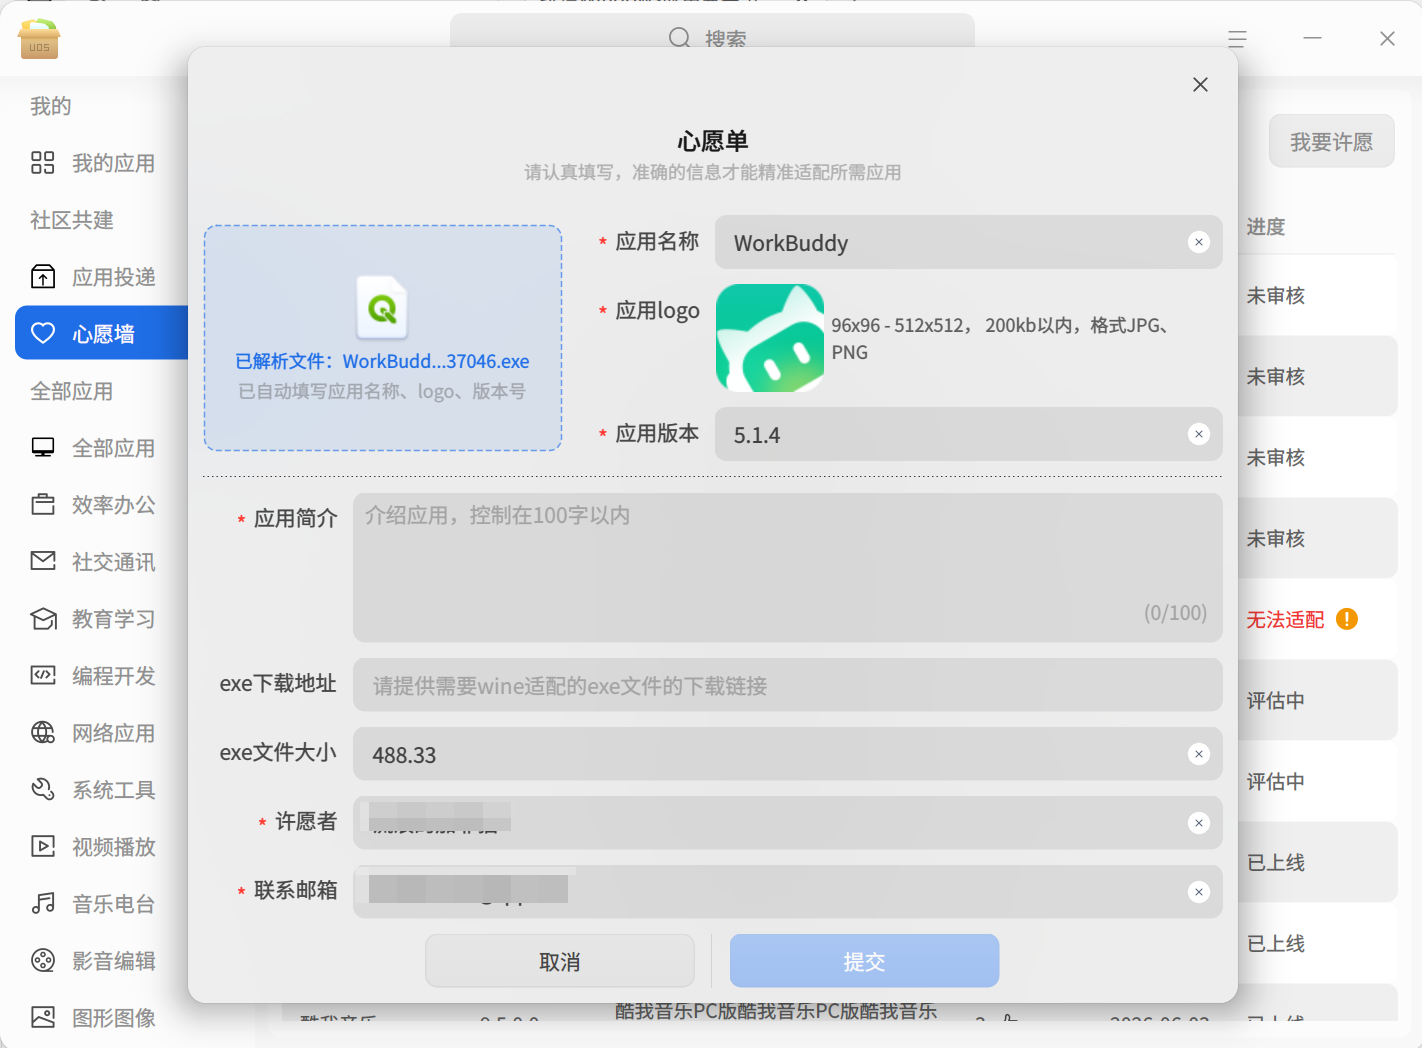The image size is (1422, 1048).
Task: Click the search magnifier icon in top bar
Action: 679,38
